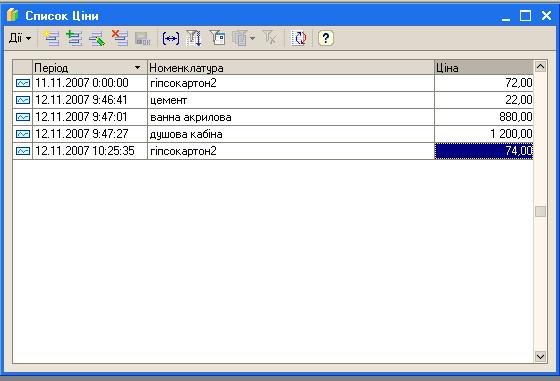Click scrollbar up arrow in list
The image size is (560, 381).
[540, 66]
